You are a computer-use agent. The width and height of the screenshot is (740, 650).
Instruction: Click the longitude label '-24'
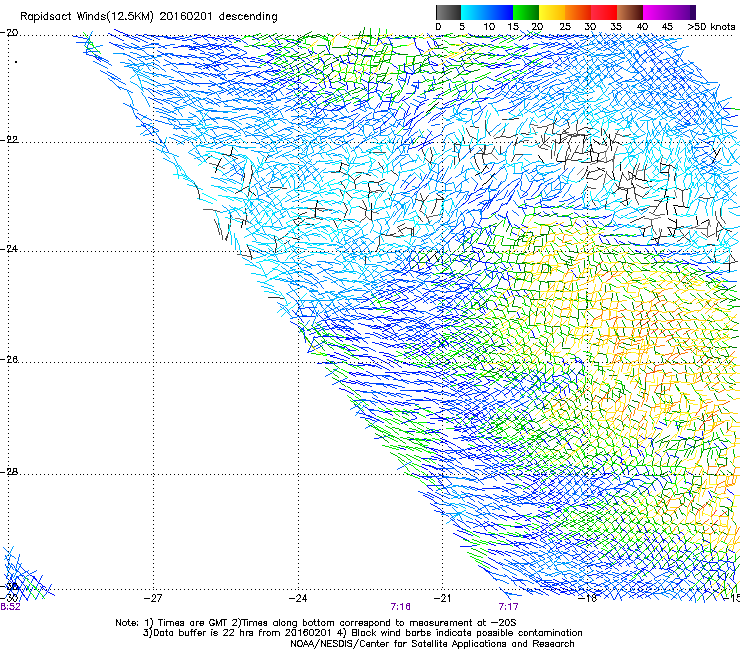tap(298, 599)
